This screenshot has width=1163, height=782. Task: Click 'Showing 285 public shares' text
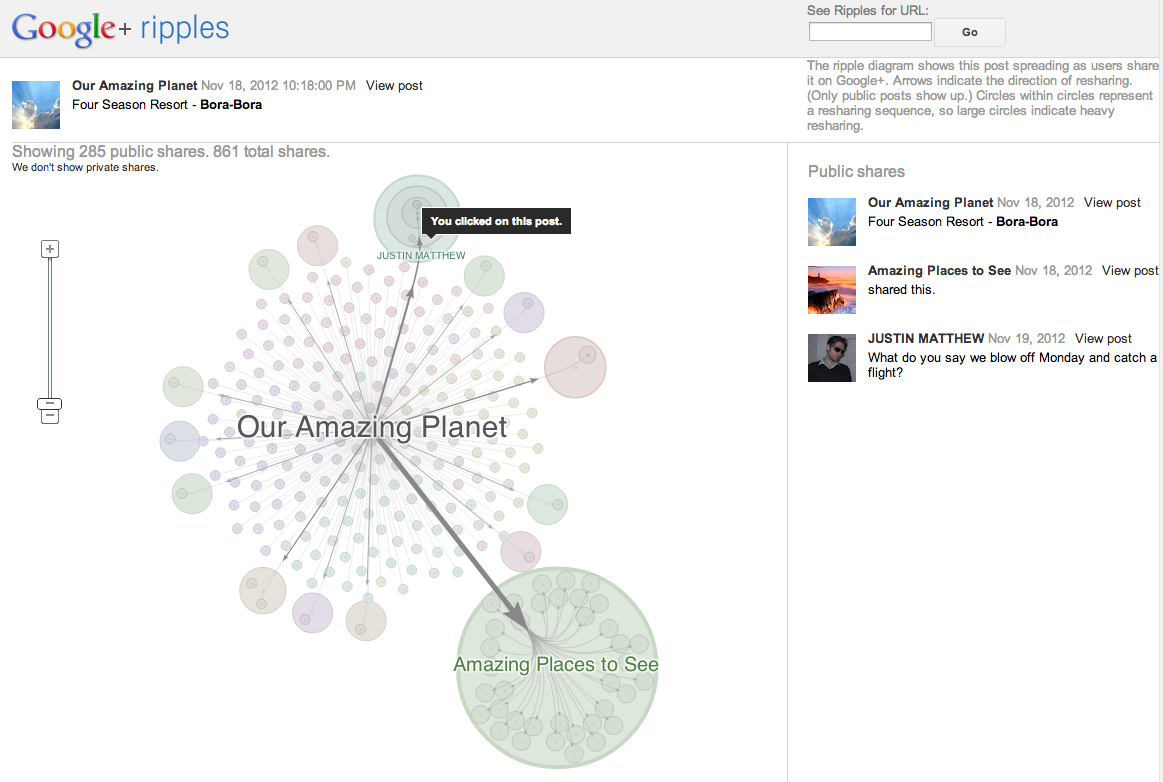pos(171,151)
